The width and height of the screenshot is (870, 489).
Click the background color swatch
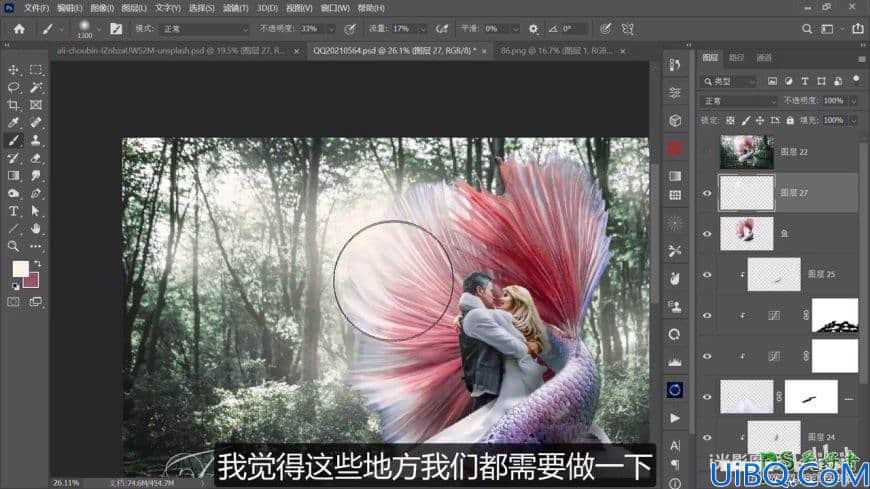(x=33, y=281)
